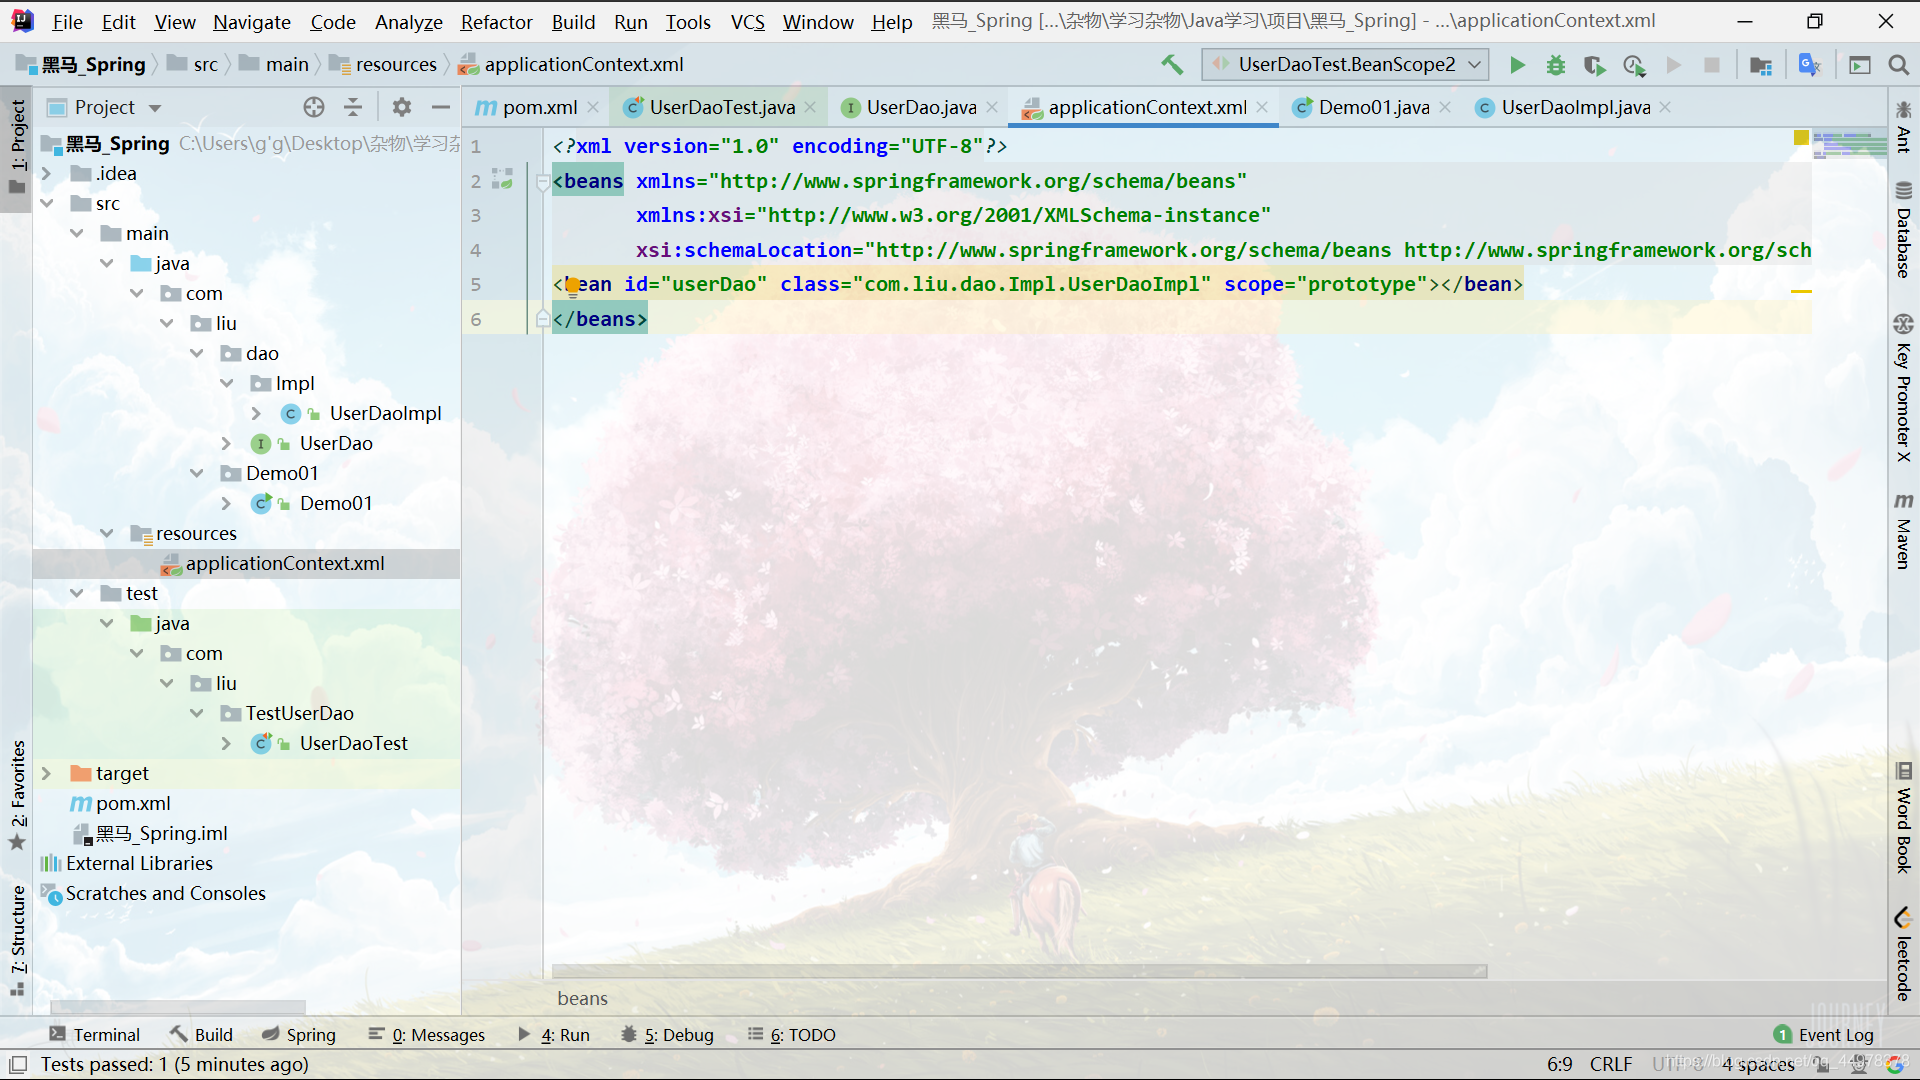
Task: Click the beans breadcrumb below the editor
Action: [x=582, y=998]
